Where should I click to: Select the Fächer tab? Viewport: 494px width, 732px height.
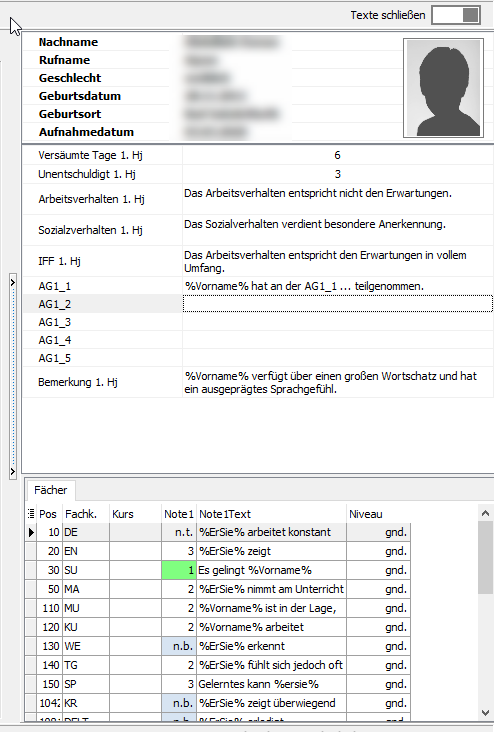[50, 490]
